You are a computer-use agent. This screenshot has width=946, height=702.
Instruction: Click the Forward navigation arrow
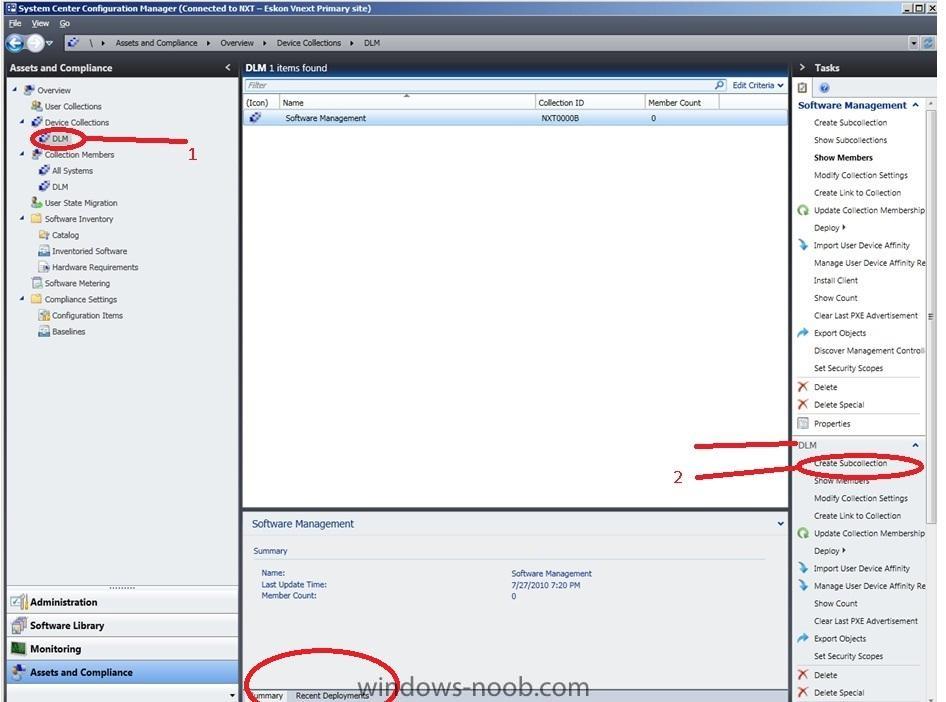pos(35,43)
